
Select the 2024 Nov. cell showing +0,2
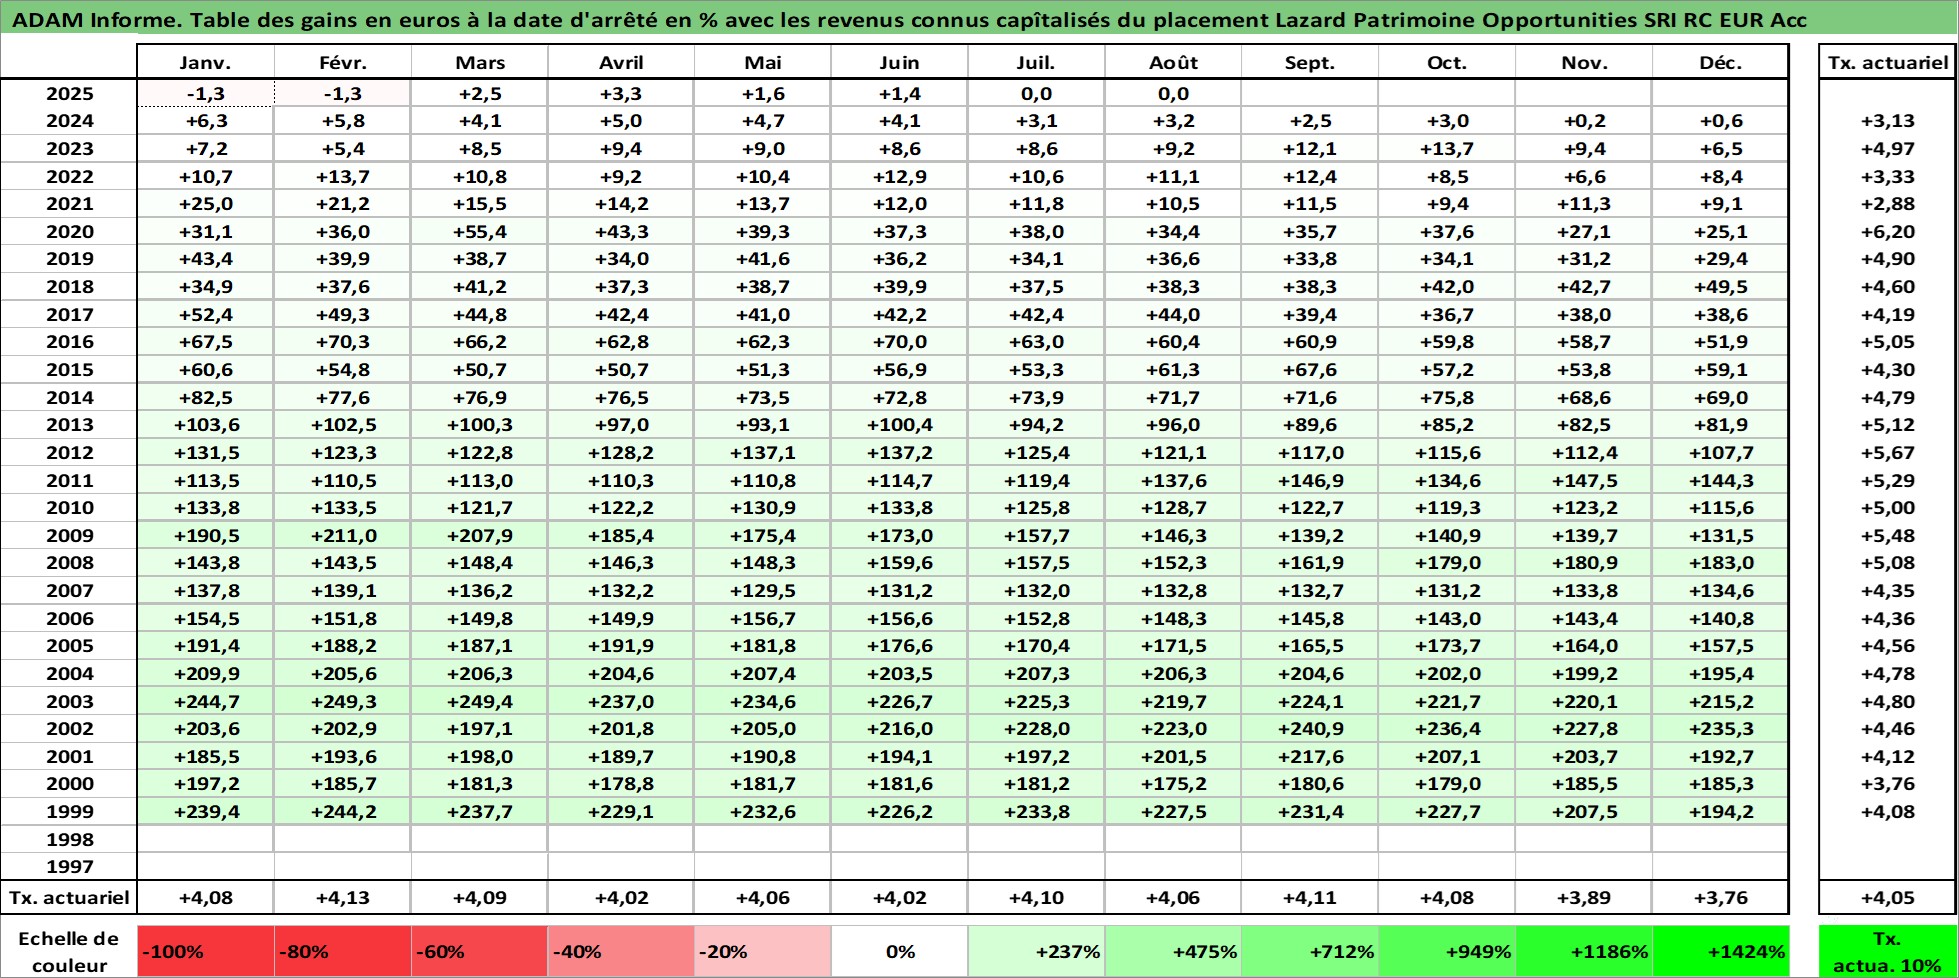coord(1584,121)
